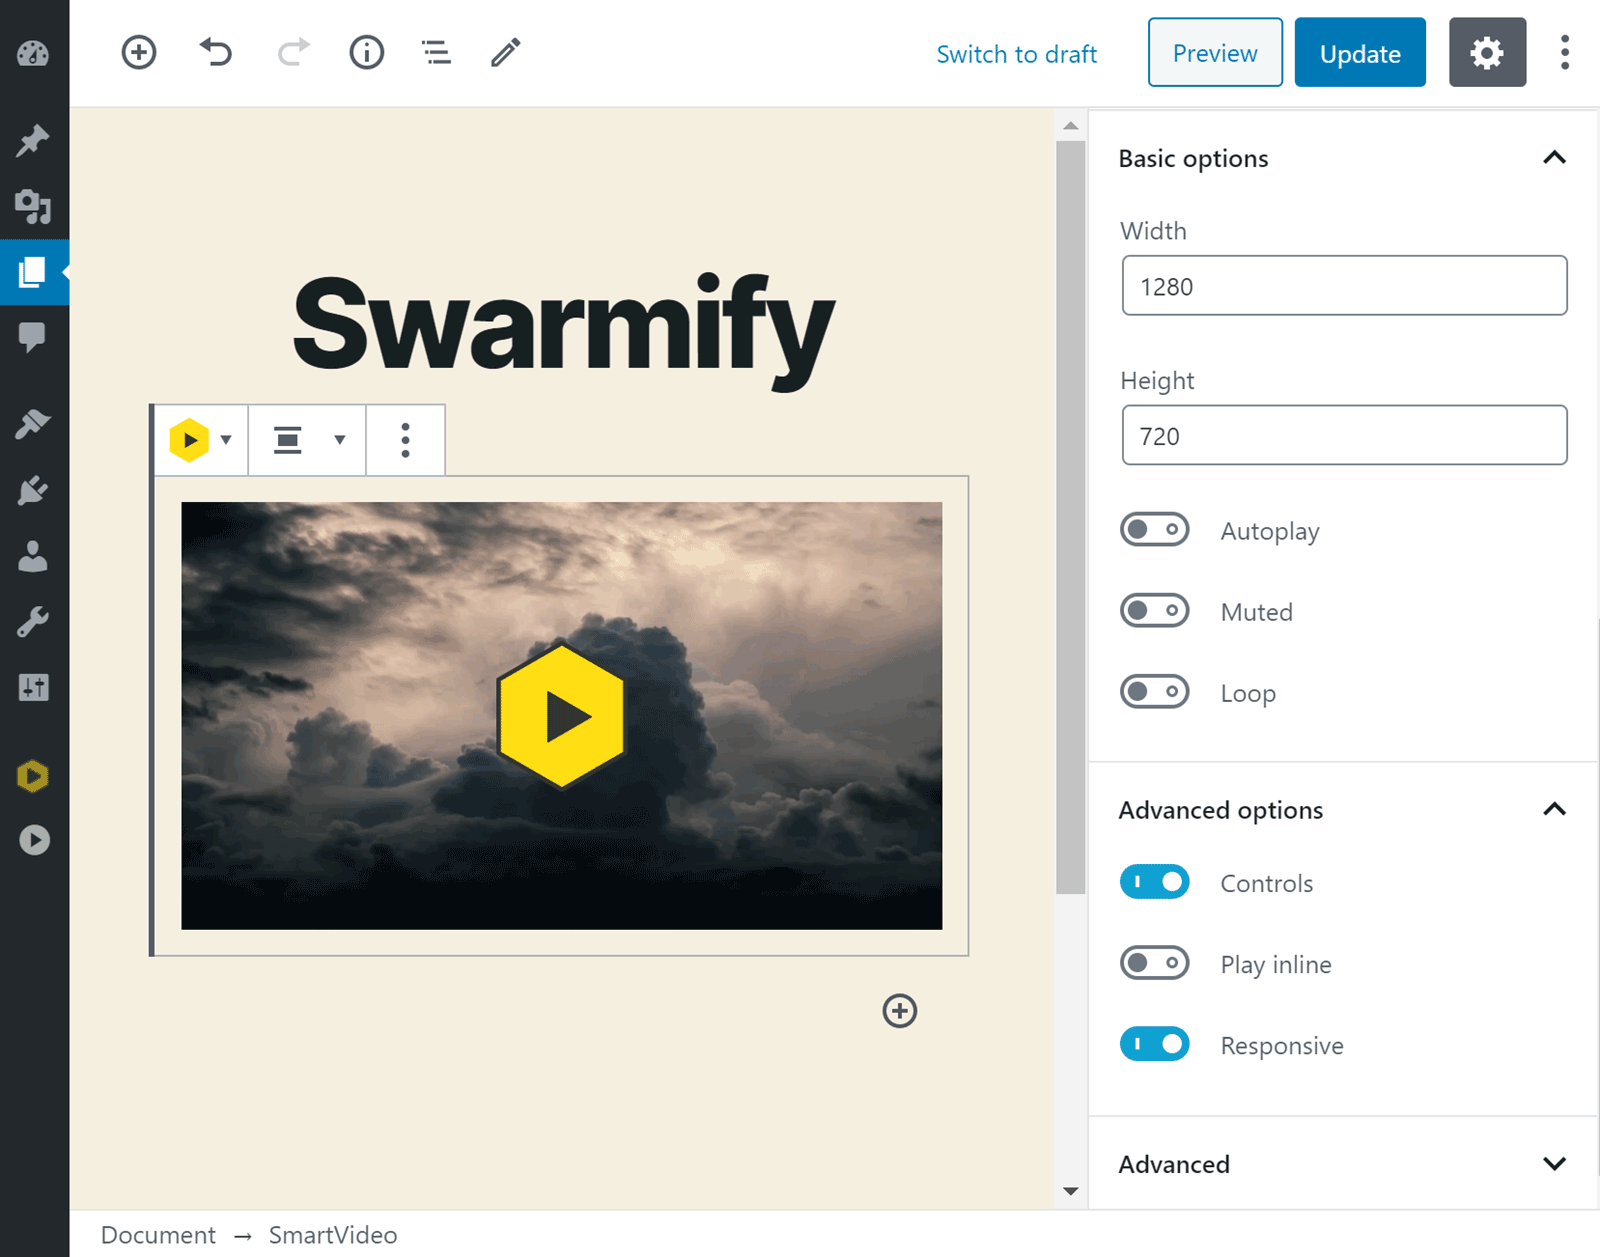This screenshot has width=1600, height=1257.
Task: Open the block alignment dropdown
Action: (x=308, y=440)
